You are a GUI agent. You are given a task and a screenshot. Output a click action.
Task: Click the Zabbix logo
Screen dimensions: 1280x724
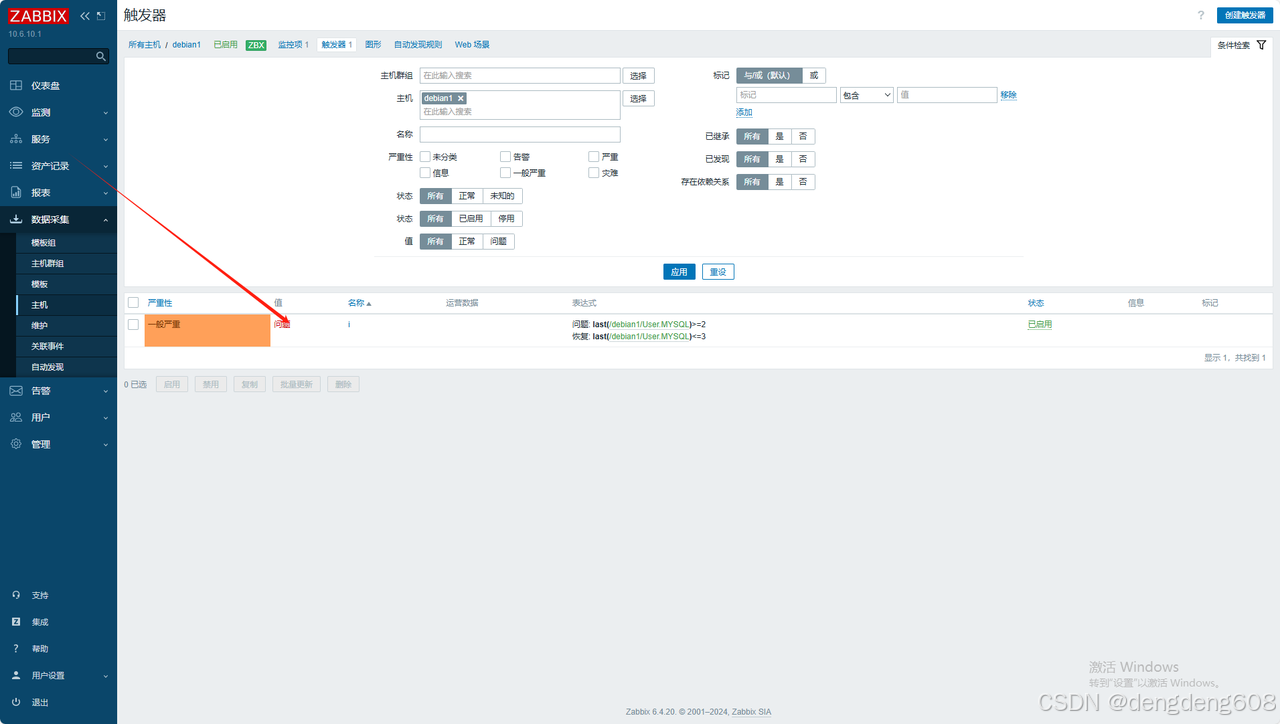point(40,16)
